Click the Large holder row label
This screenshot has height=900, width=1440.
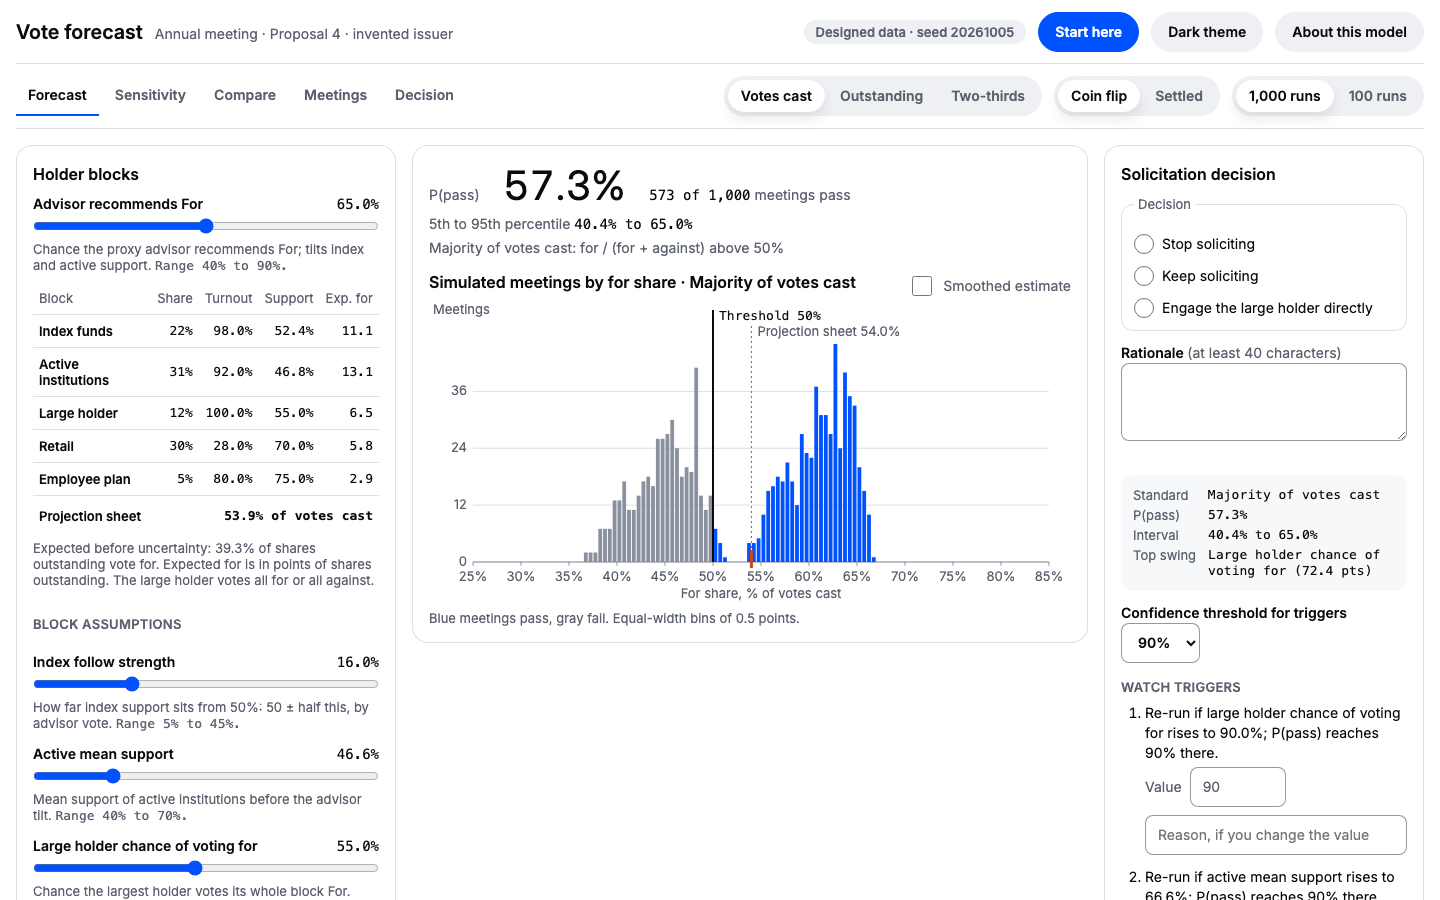78,413
